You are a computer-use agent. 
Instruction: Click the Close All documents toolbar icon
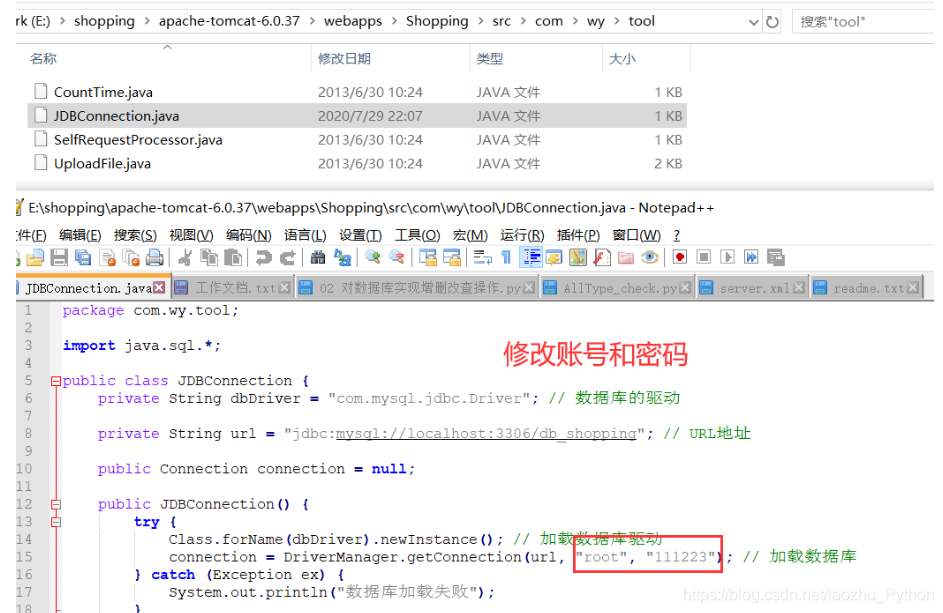131,257
